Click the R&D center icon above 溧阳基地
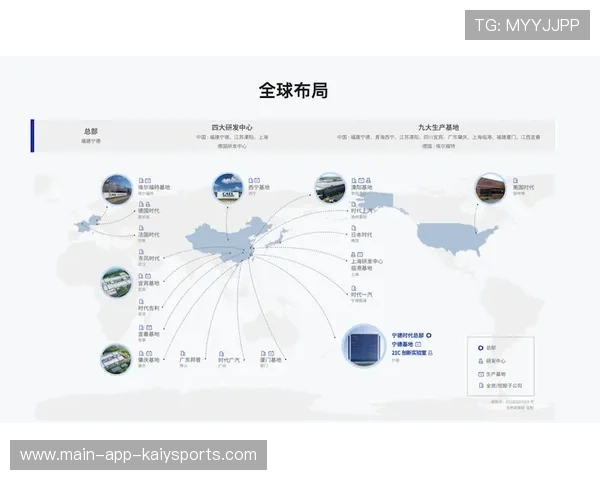Viewport: 600px width, 480px height. pos(368,180)
